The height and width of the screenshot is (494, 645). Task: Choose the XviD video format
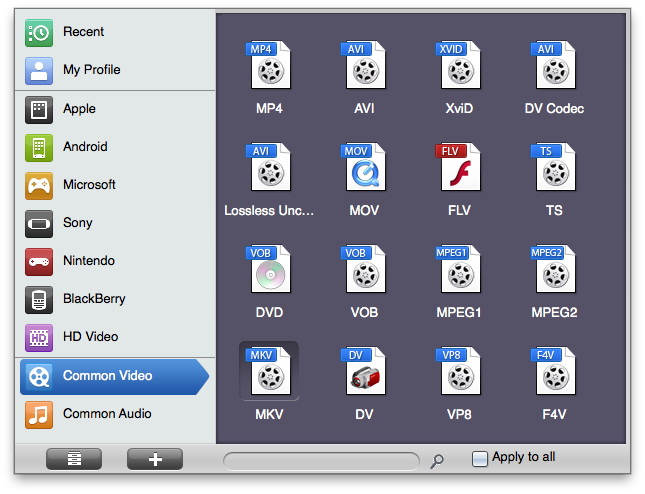point(459,66)
